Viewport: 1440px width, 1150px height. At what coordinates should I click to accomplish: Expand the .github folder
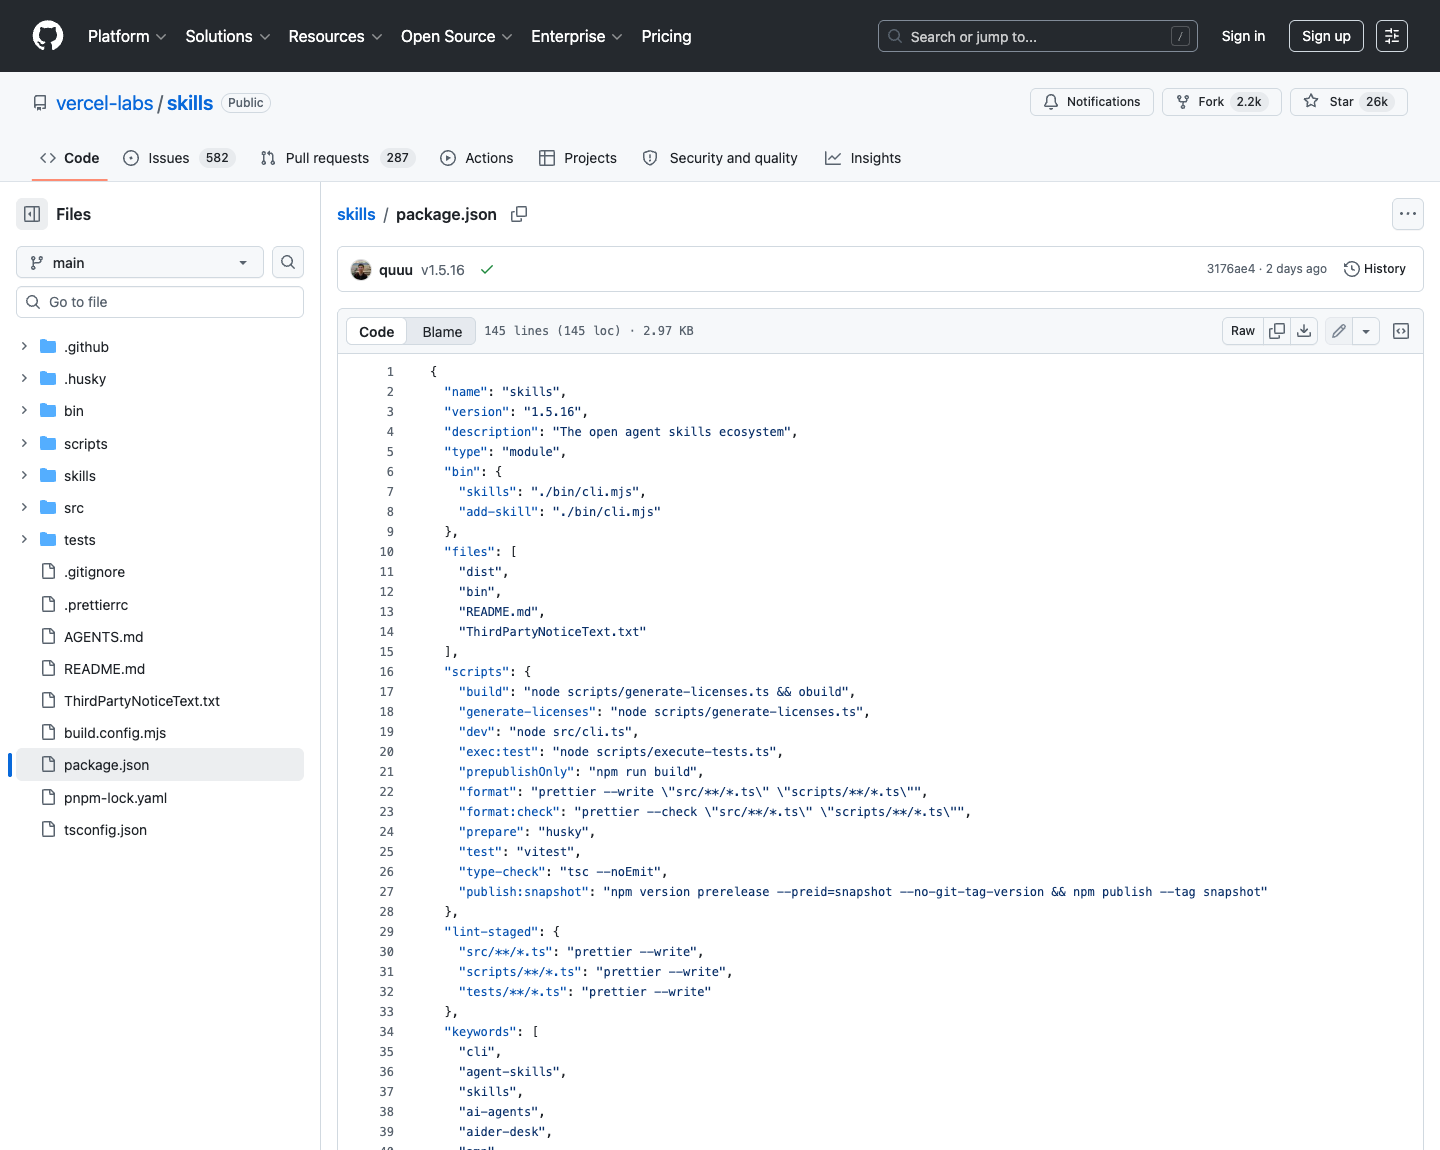click(24, 346)
